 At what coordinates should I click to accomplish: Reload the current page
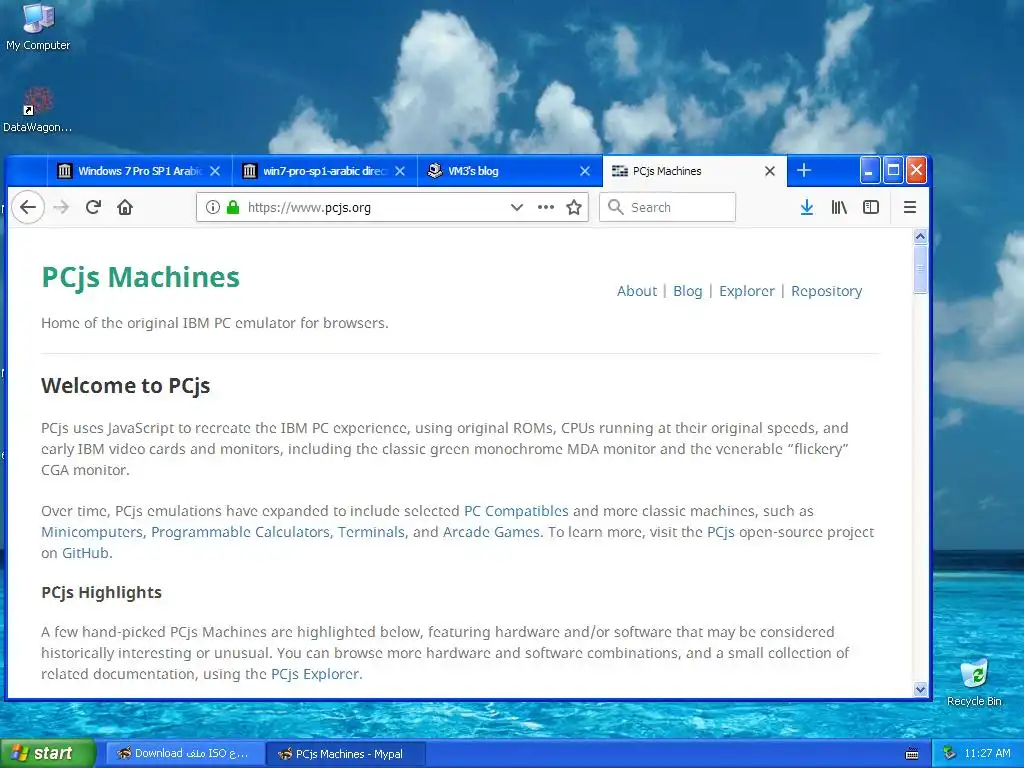click(x=93, y=207)
